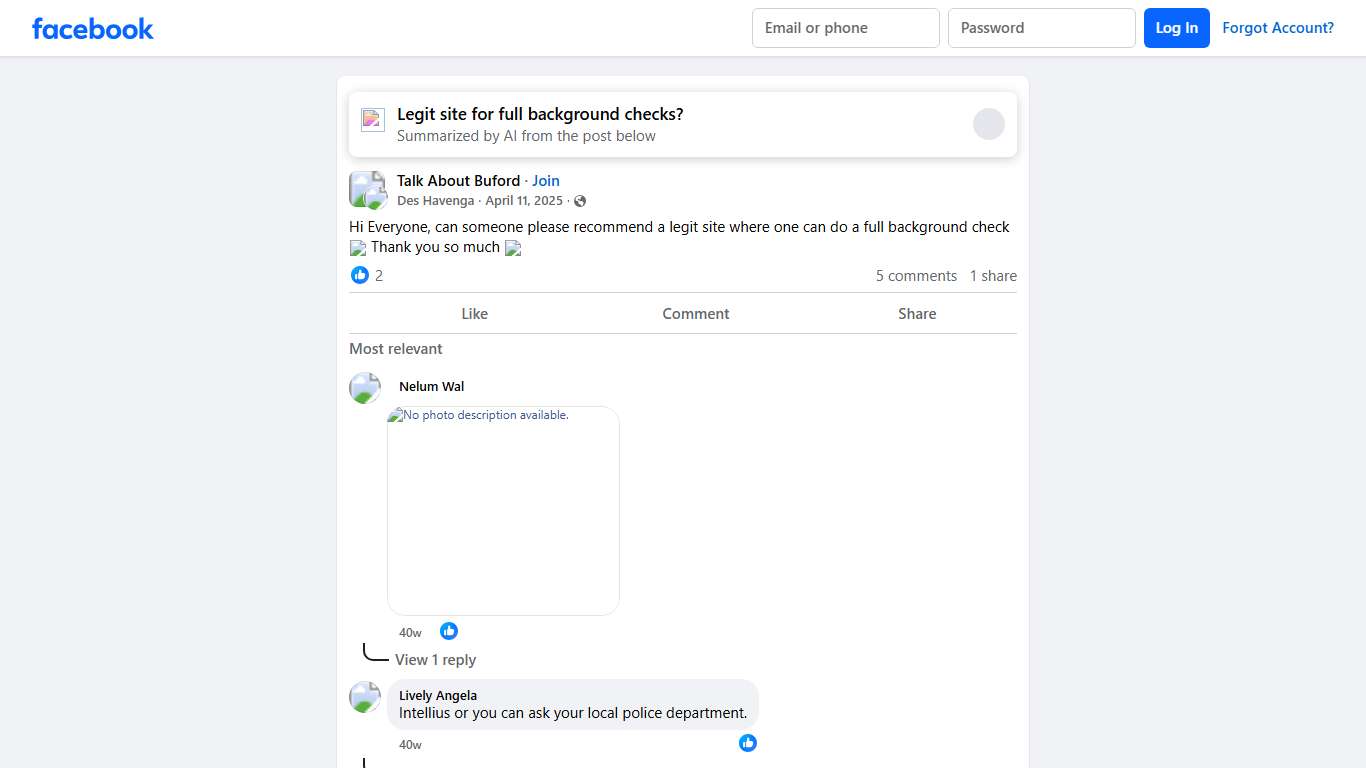Click Nelum Wal's profile picture
The width and height of the screenshot is (1366, 768).
pos(365,388)
